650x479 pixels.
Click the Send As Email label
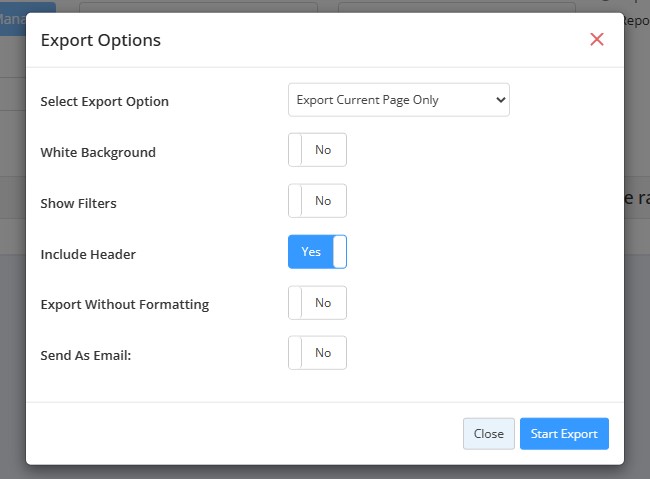(86, 355)
